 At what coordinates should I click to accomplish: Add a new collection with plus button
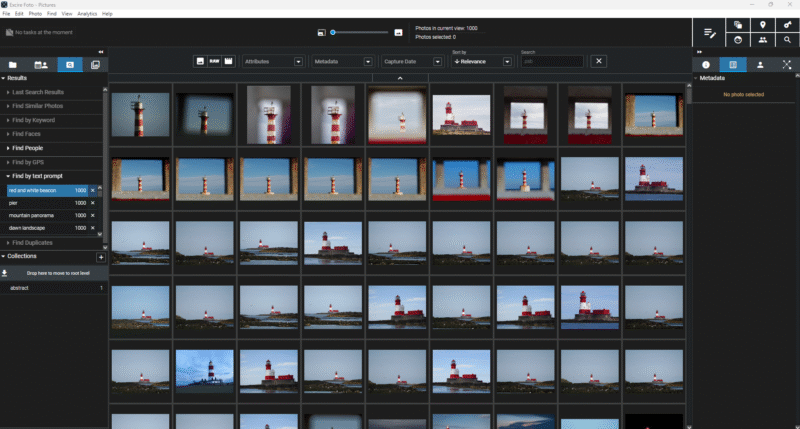click(100, 257)
